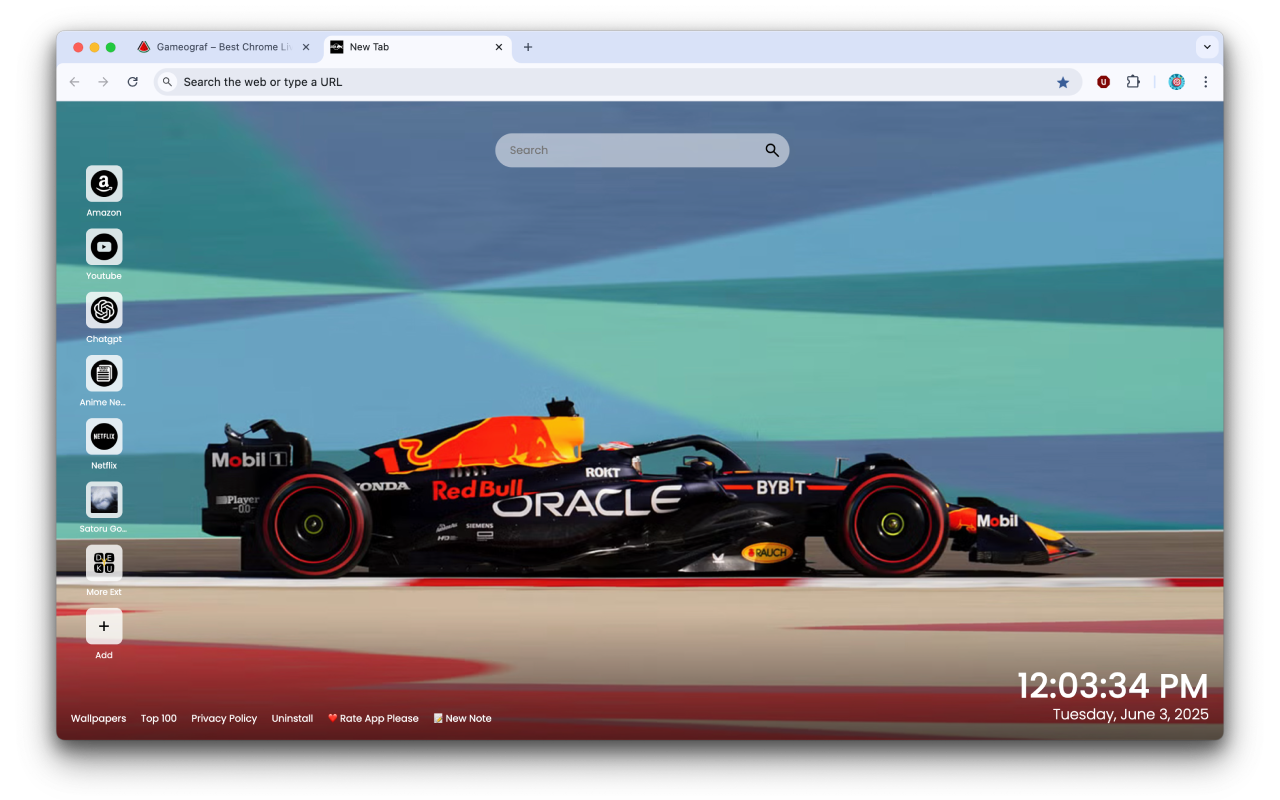
Task: Open the tab search chevron
Action: pos(1207,46)
